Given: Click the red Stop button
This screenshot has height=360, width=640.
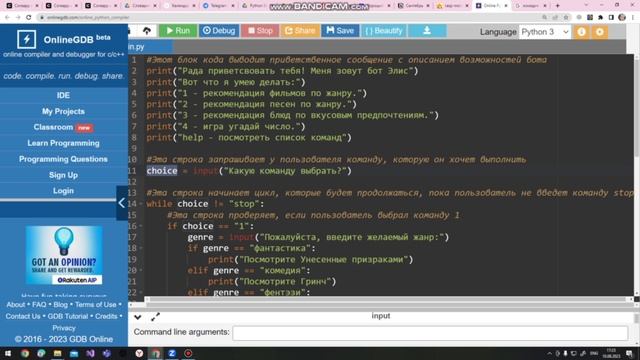Looking at the screenshot, I should coord(260,31).
